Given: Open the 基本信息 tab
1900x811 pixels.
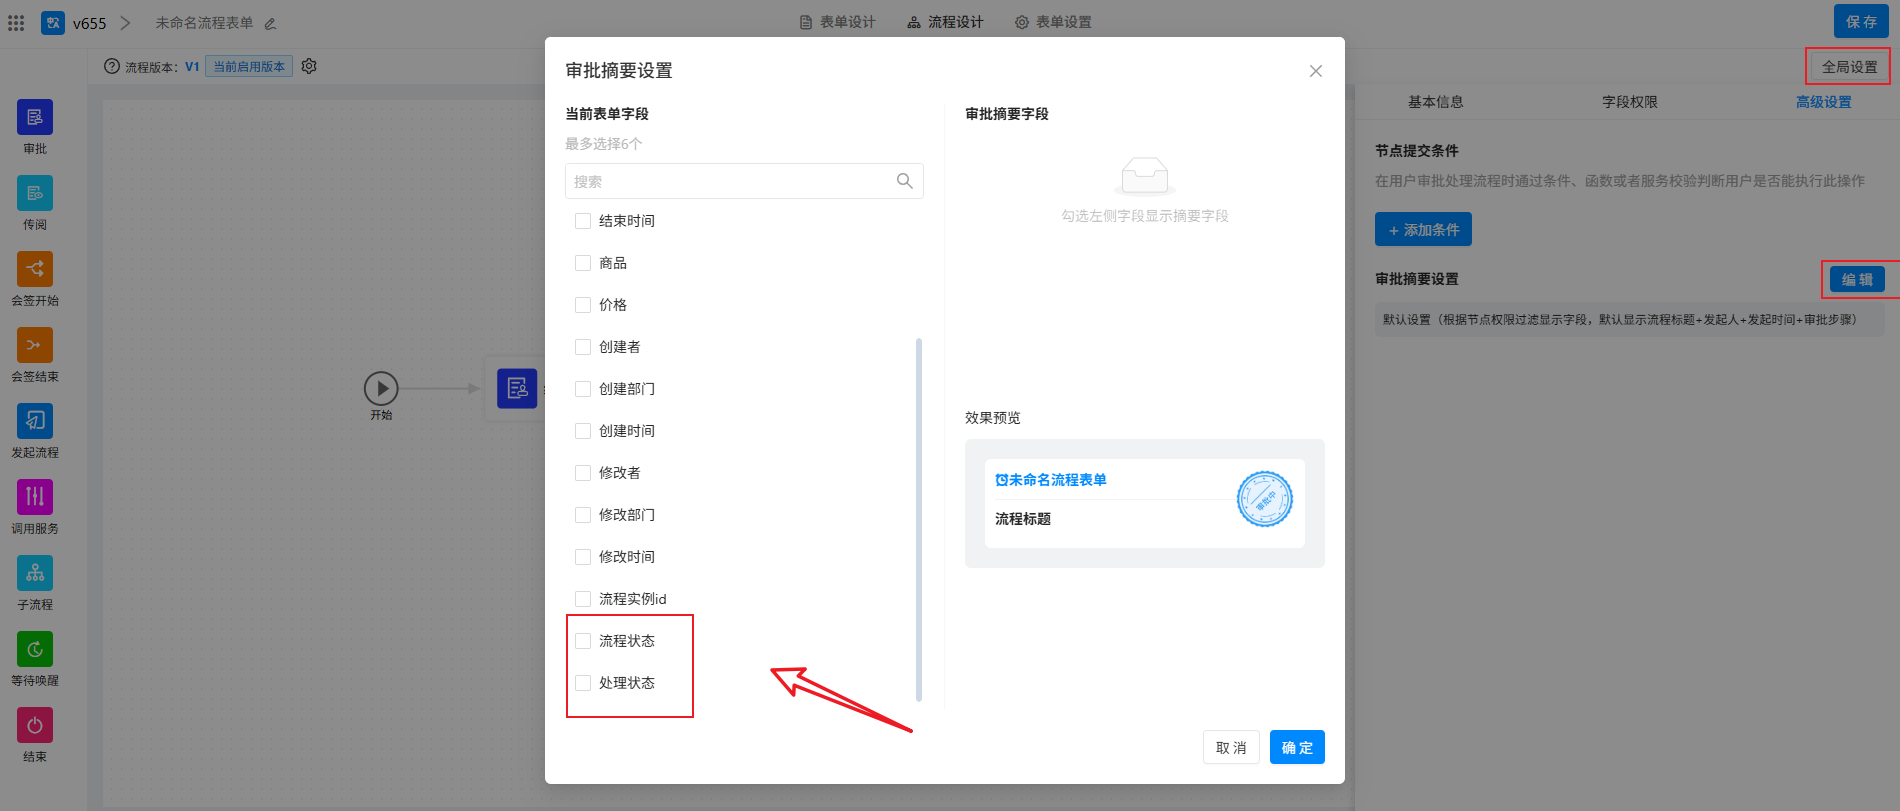Looking at the screenshot, I should coord(1435,102).
